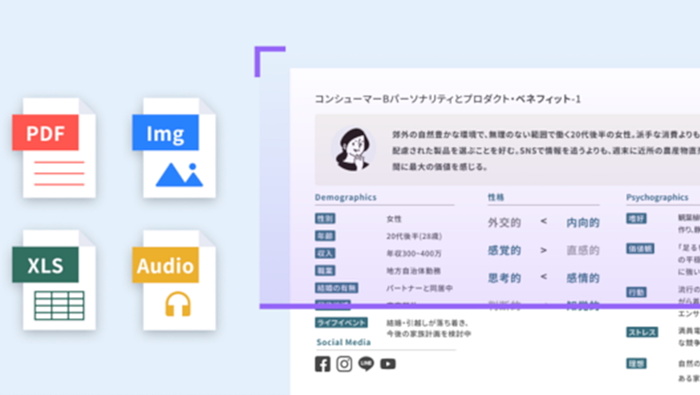Click the Psychographics section heading
Image resolution: width=700 pixels, height=395 pixels.
coord(657,197)
